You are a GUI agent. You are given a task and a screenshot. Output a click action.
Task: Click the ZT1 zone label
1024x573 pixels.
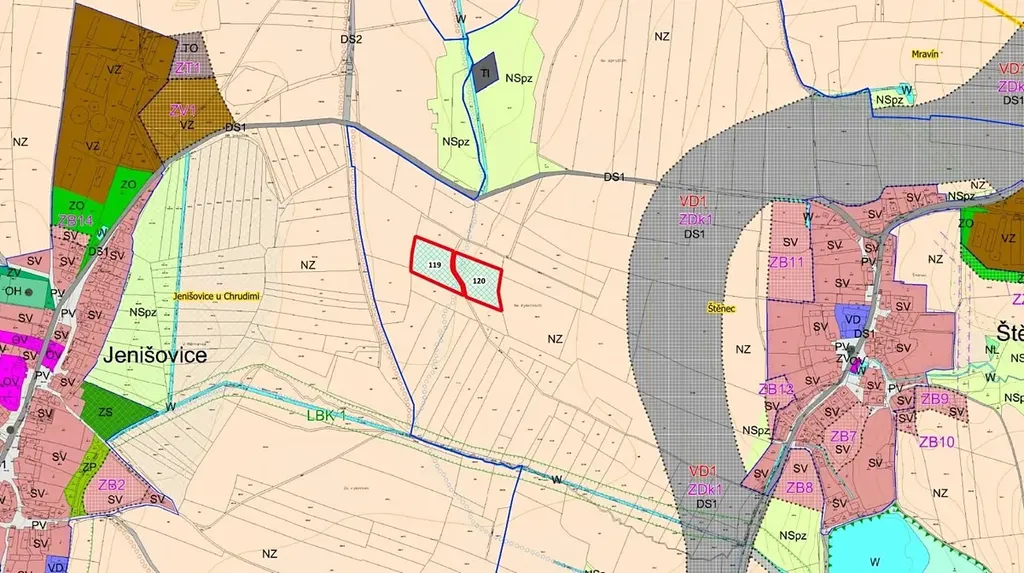[188, 68]
